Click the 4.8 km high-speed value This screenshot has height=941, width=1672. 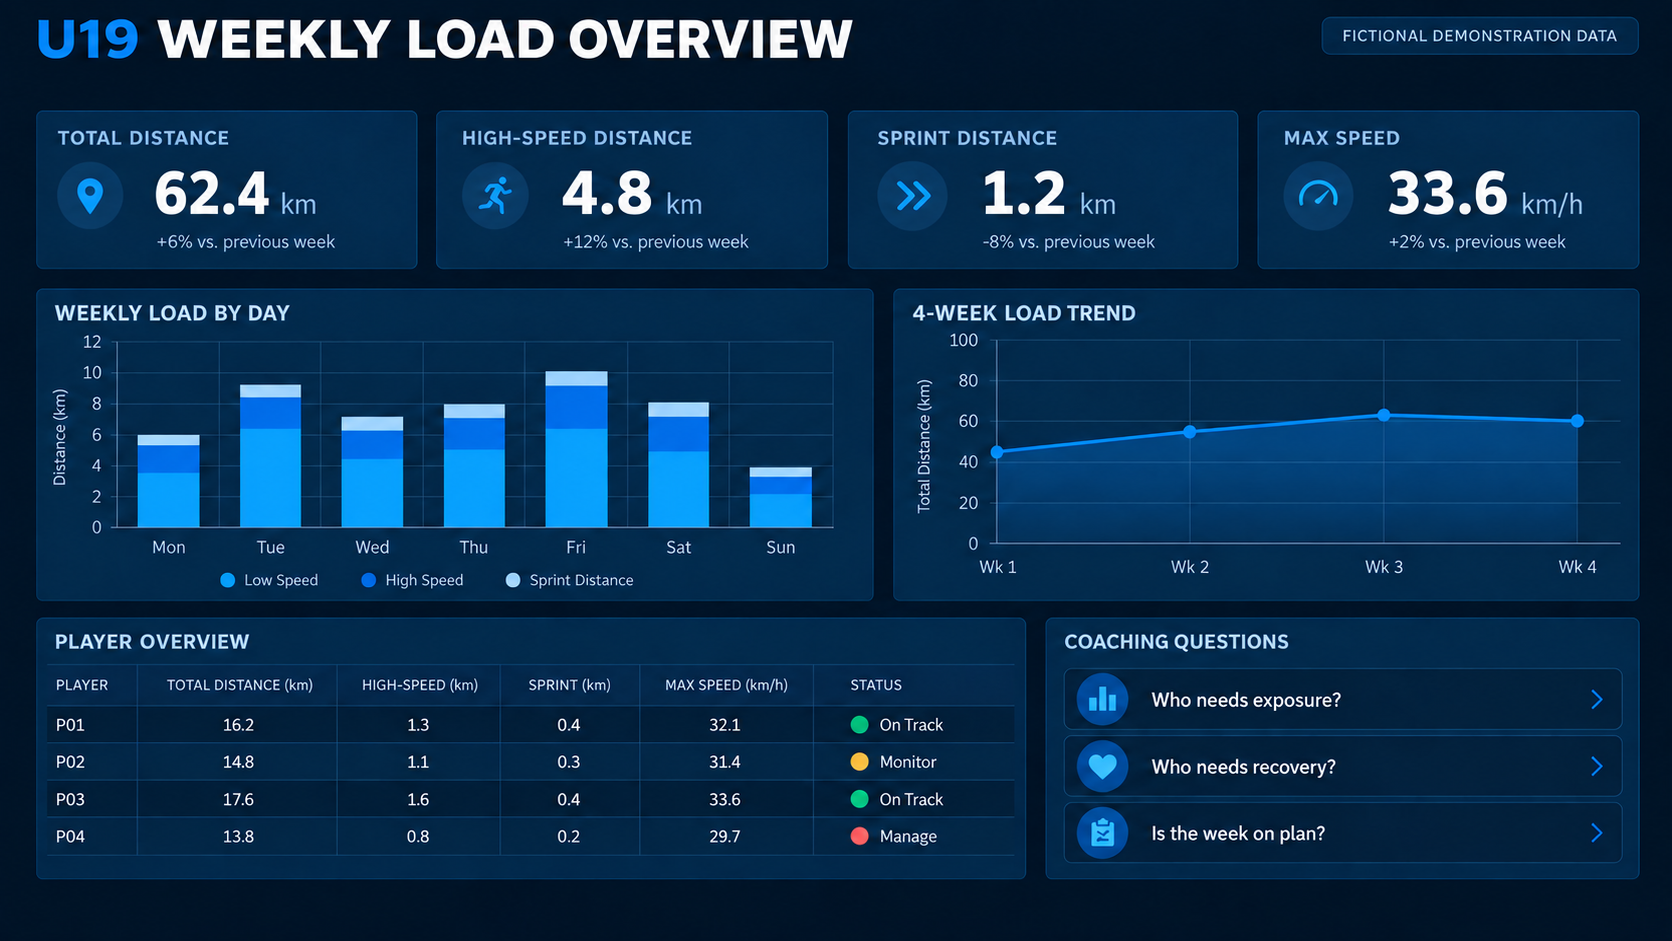(x=632, y=194)
